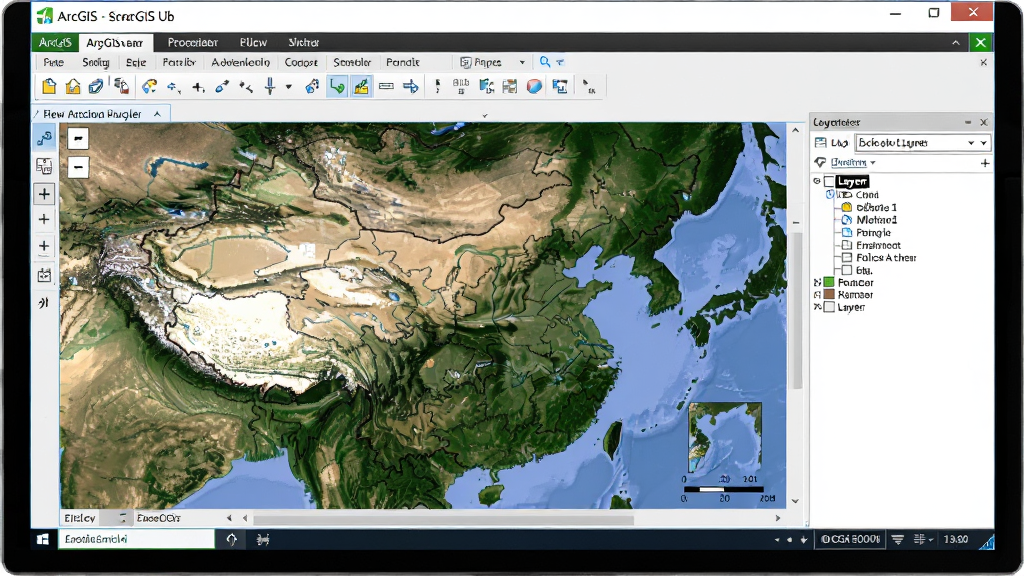Viewport: 1024px width, 576px height.
Task: Click the overview inset map thumbnail
Action: [x=725, y=438]
